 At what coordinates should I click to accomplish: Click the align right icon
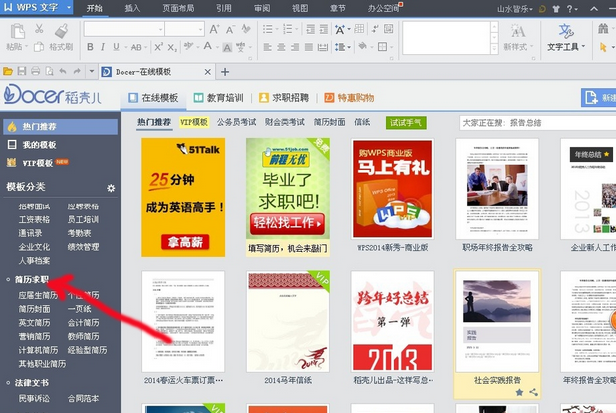coord(295,47)
